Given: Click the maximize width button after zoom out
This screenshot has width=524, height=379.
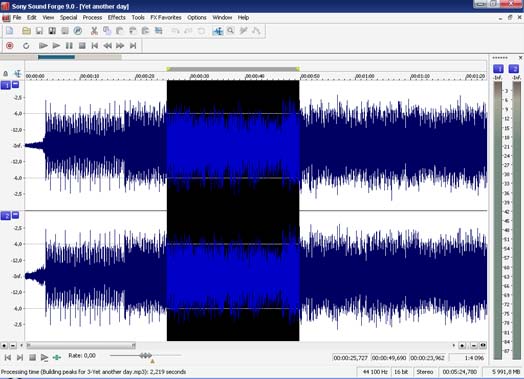Looking at the screenshot, I should [x=483, y=346].
